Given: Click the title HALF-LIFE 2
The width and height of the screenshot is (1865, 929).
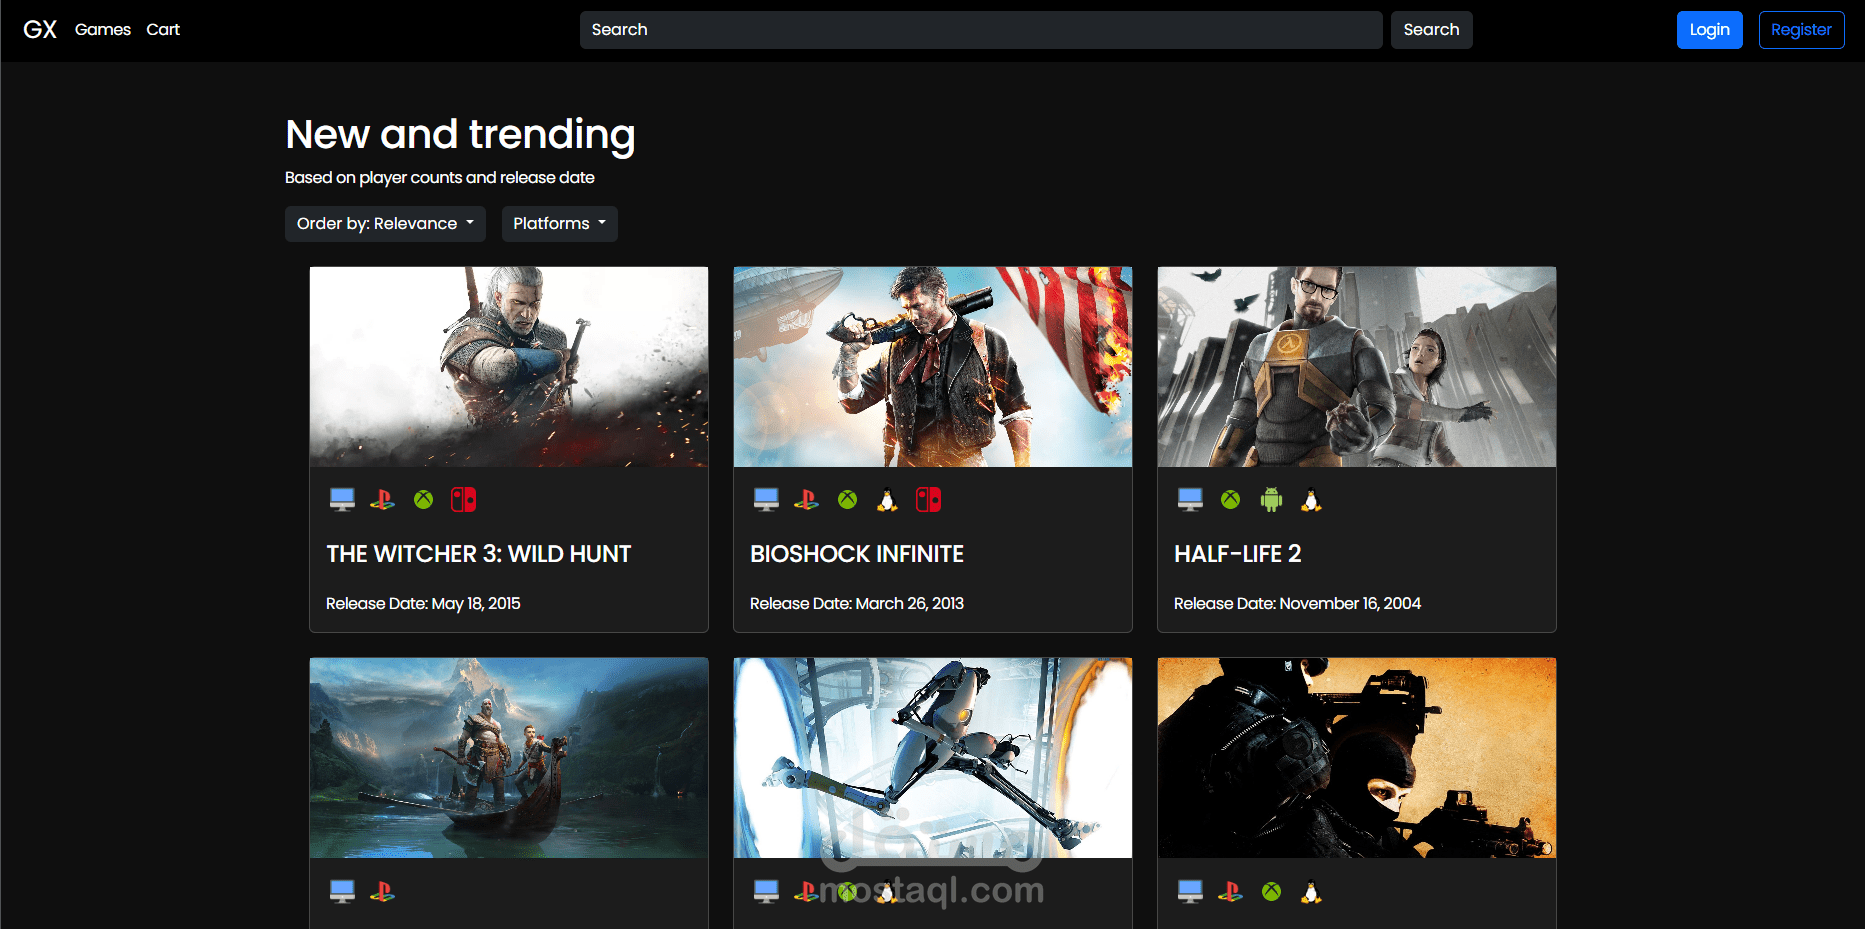Looking at the screenshot, I should coord(1238,554).
